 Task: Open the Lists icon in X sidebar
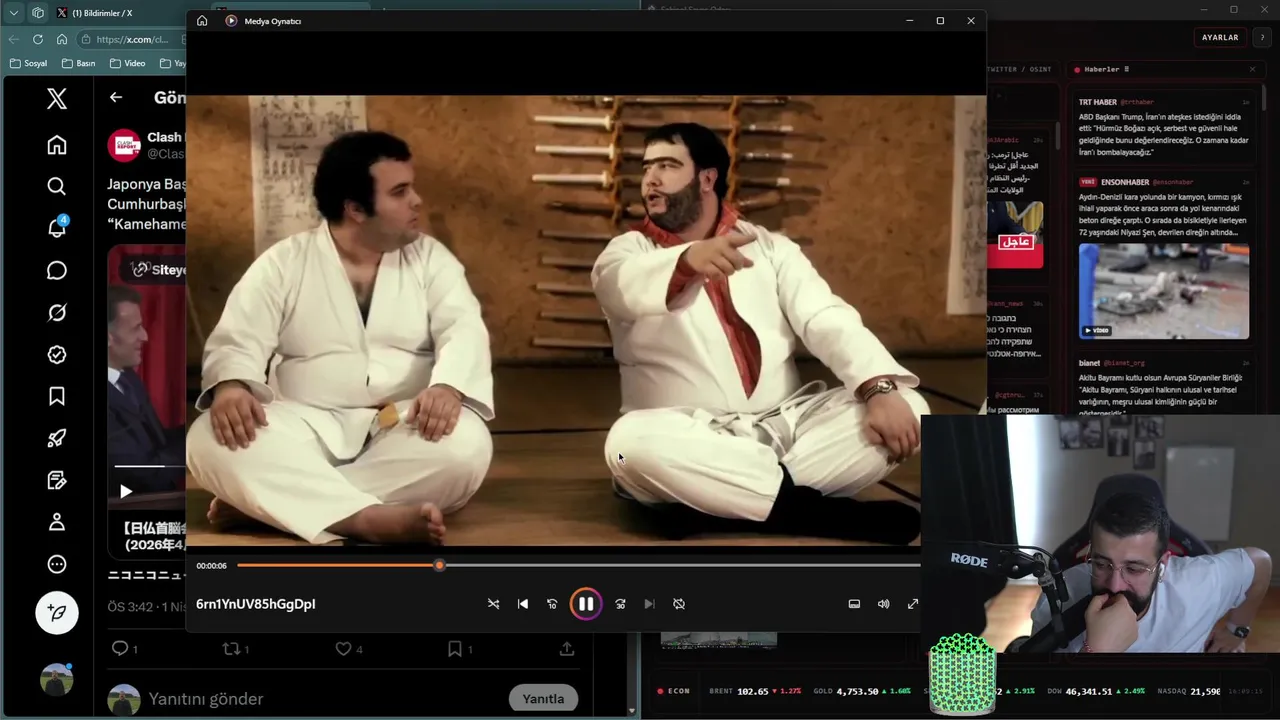57,481
